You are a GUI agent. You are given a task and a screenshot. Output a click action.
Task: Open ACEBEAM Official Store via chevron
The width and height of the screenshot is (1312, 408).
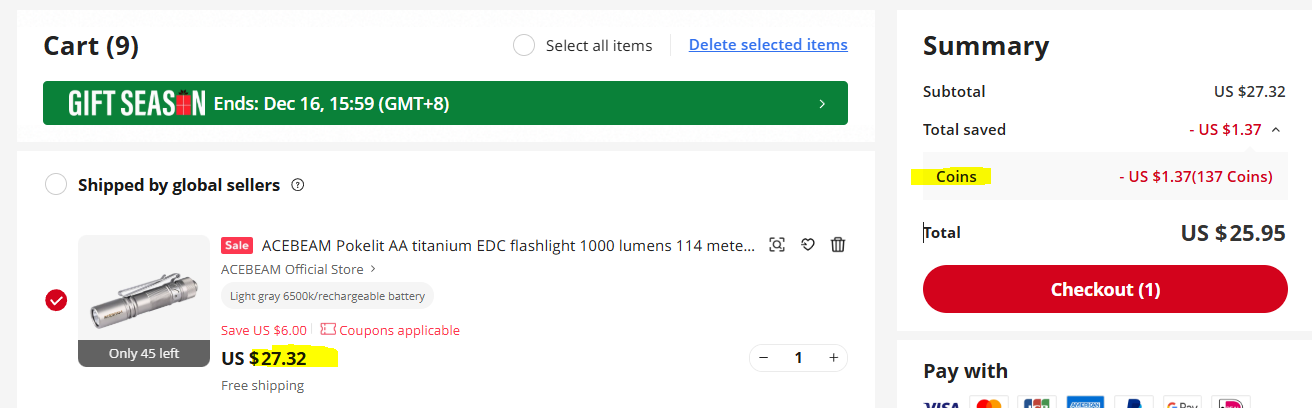pos(373,268)
